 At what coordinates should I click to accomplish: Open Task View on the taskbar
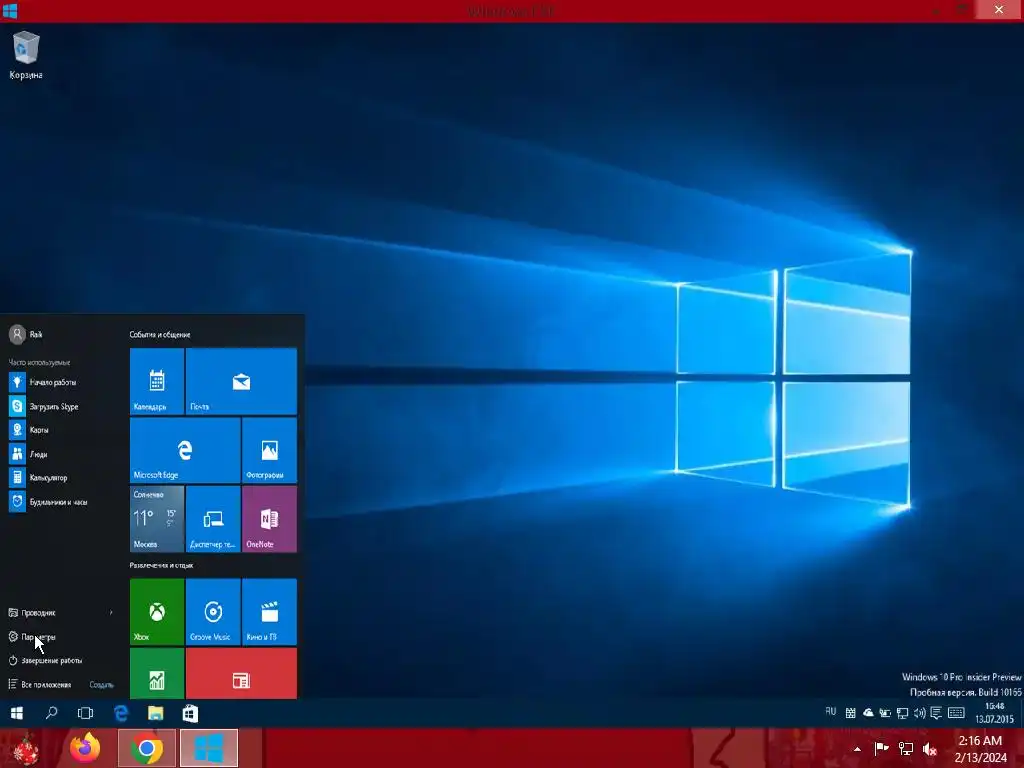point(86,713)
